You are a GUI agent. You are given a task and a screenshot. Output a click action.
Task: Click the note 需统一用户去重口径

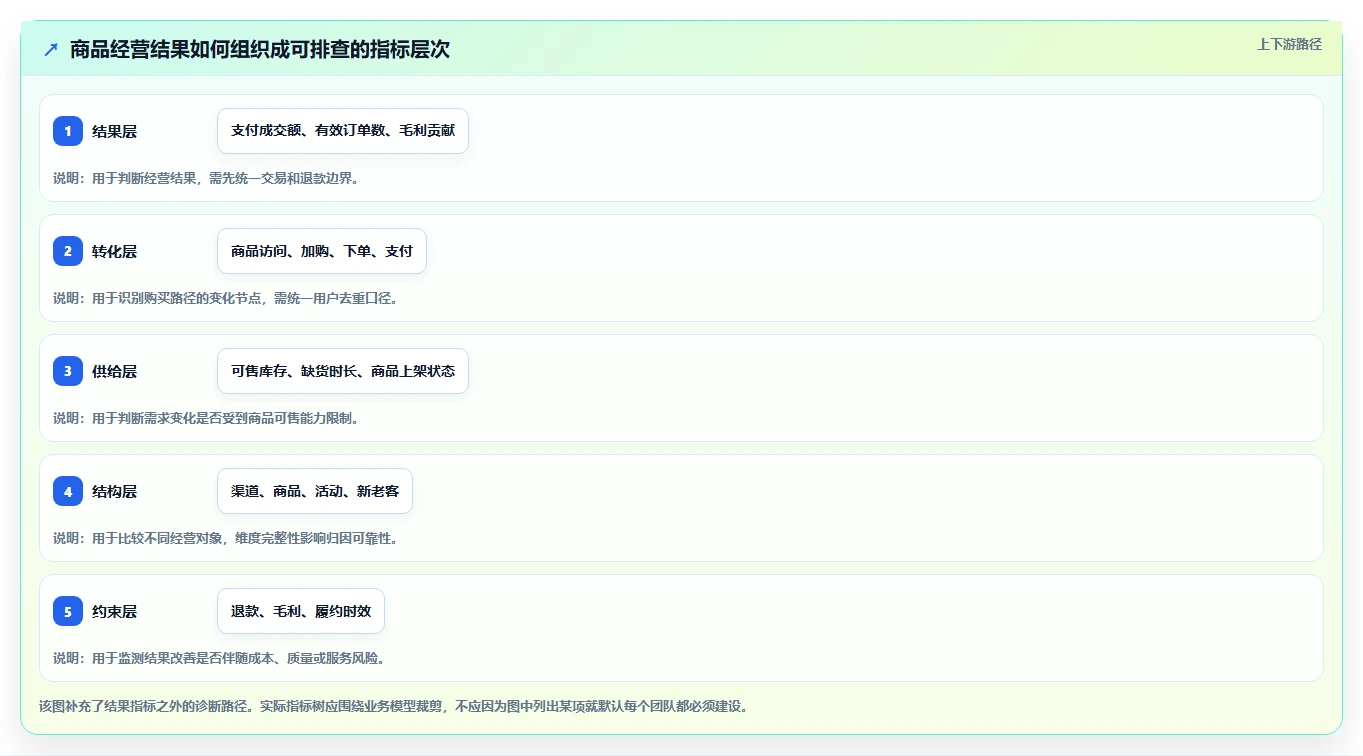click(x=336, y=298)
